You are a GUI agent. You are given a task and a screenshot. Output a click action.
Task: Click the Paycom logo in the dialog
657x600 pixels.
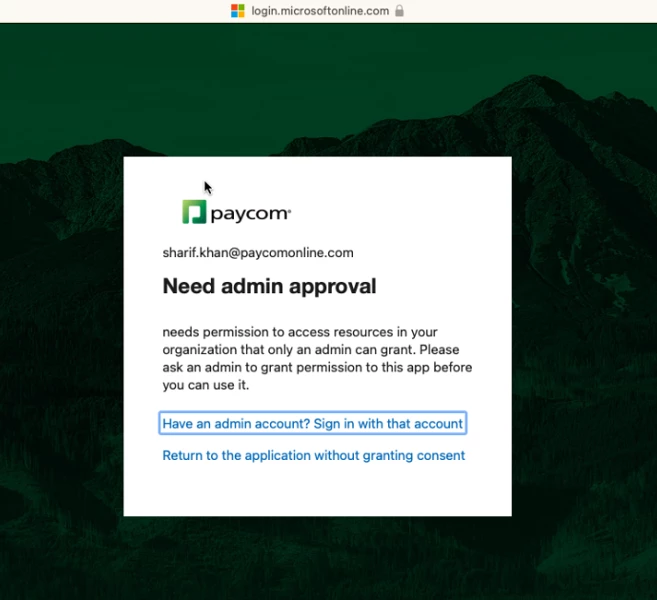point(236,212)
